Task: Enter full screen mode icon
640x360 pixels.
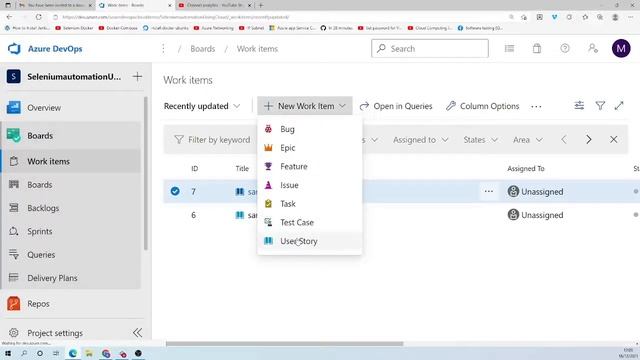Action: [619, 106]
